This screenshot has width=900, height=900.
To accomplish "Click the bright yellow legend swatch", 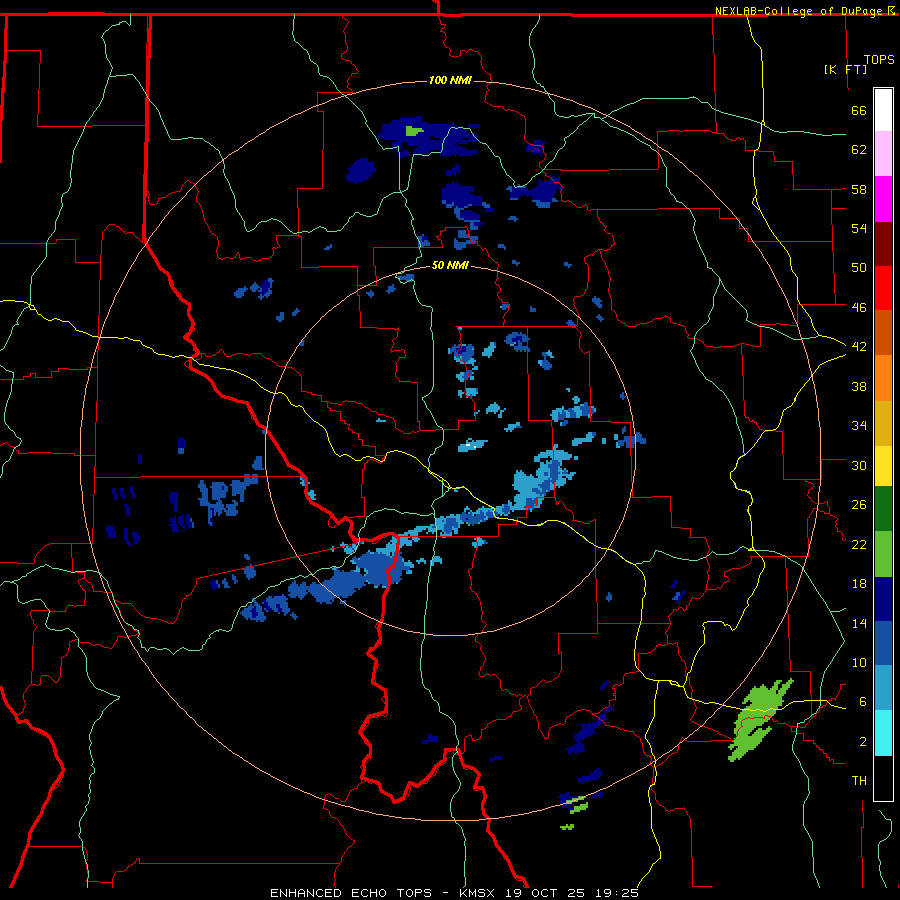I will tap(883, 465).
